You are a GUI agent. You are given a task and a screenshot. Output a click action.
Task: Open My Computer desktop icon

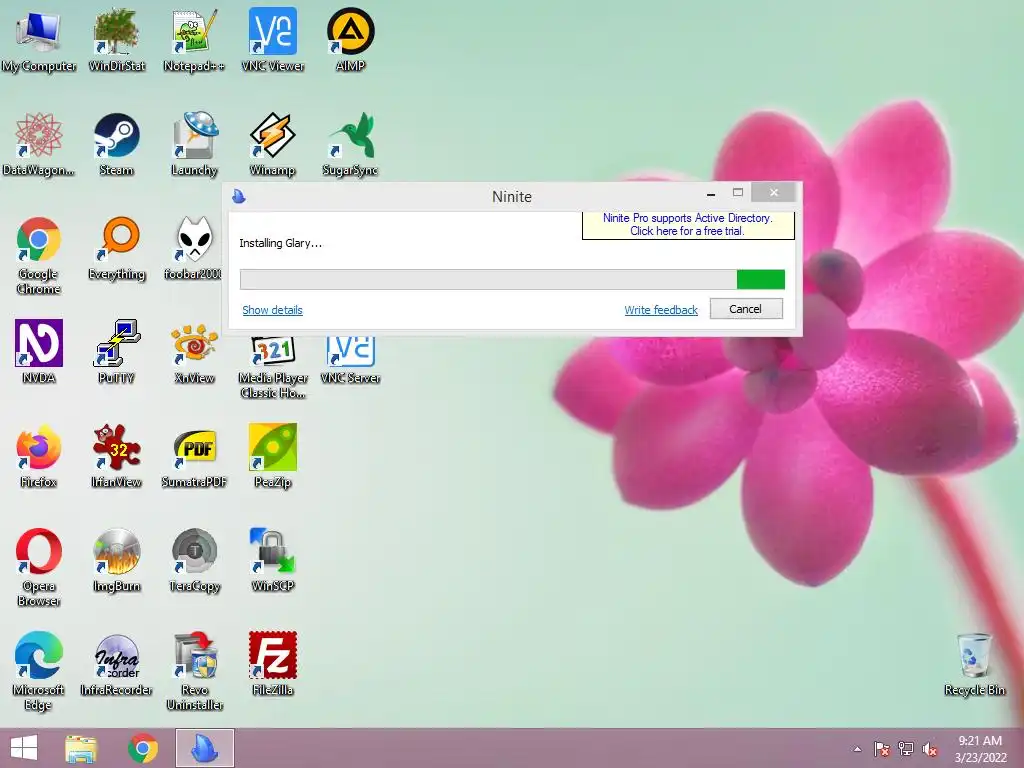(x=39, y=40)
